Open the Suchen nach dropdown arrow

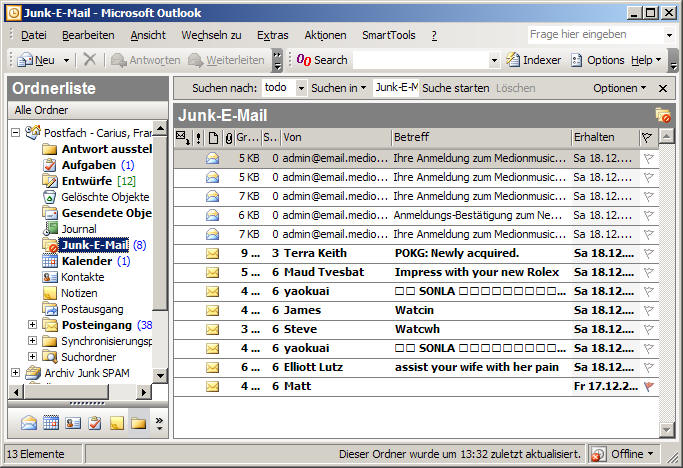point(301,88)
